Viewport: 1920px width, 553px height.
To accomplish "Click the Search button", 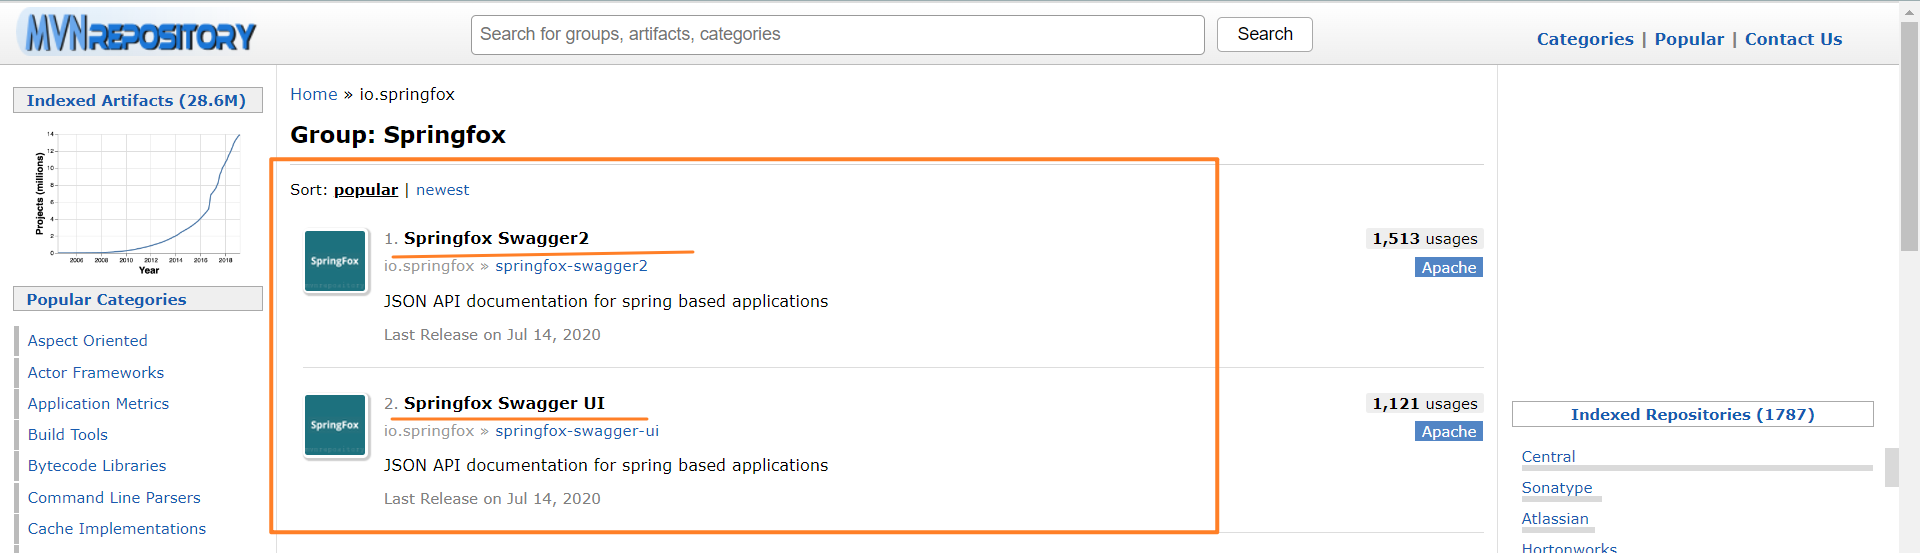I will pos(1265,34).
